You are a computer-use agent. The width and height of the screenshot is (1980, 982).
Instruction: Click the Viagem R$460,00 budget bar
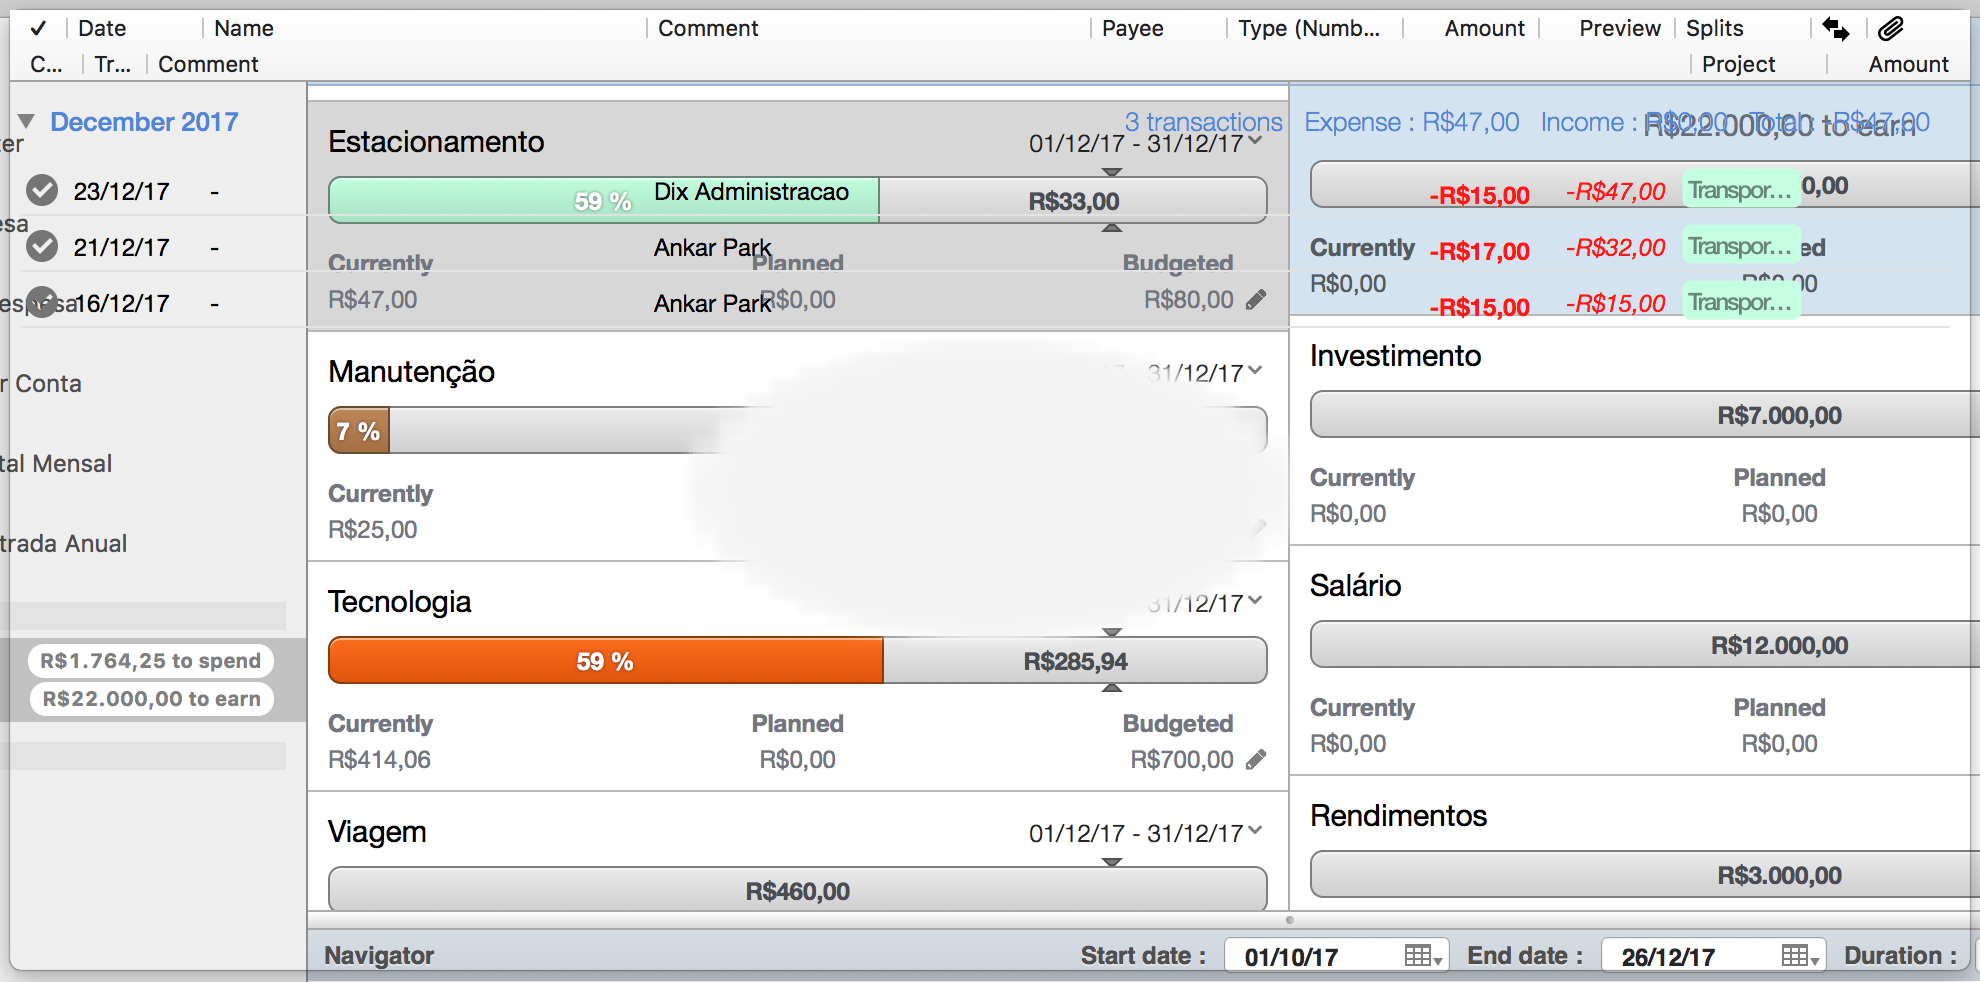pos(797,890)
